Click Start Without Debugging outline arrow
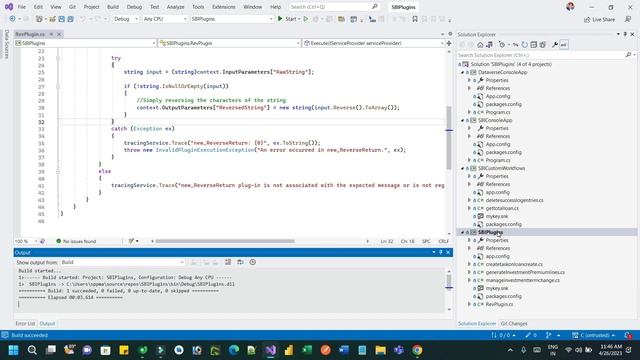 click(x=306, y=19)
